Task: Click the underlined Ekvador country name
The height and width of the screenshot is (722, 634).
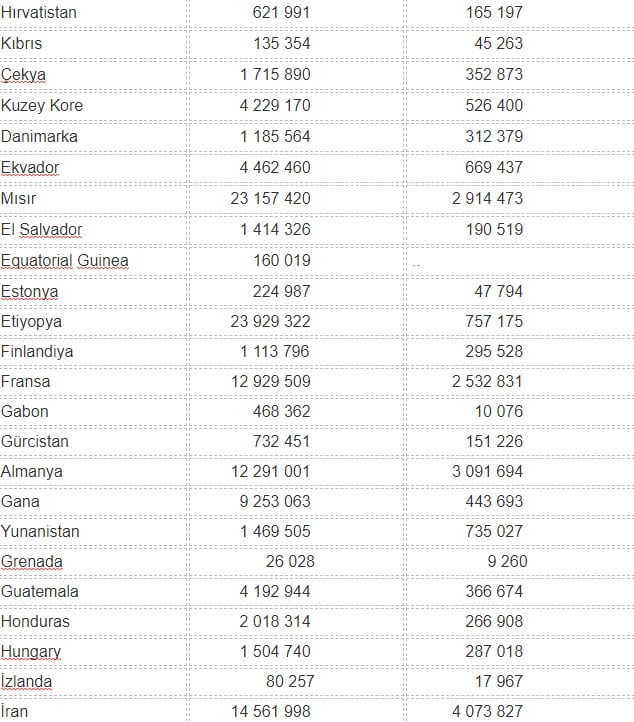Action: tap(30, 167)
